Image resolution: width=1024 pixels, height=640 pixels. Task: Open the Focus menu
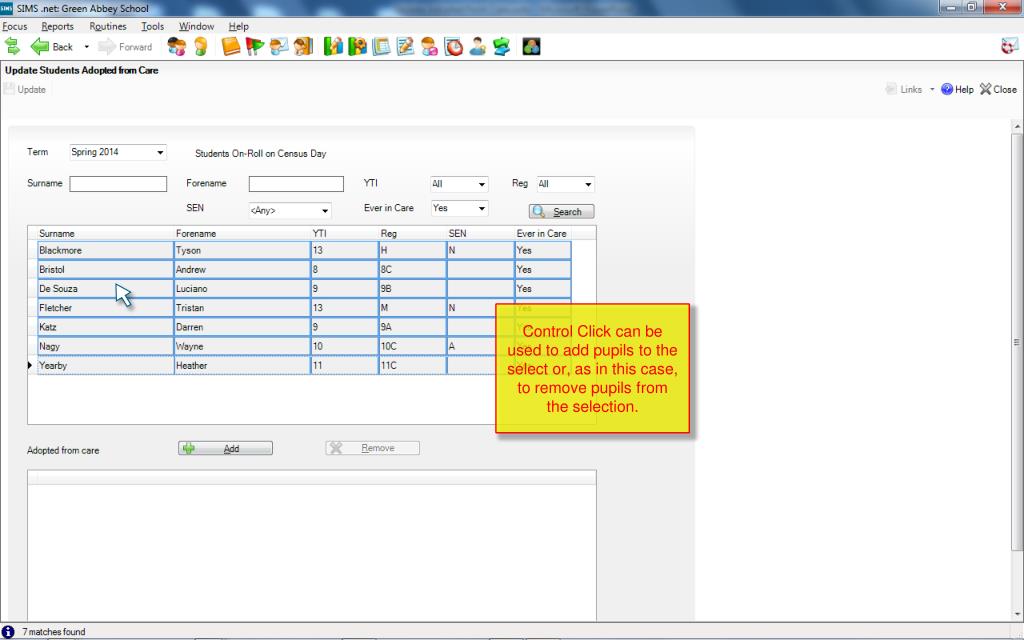15,26
